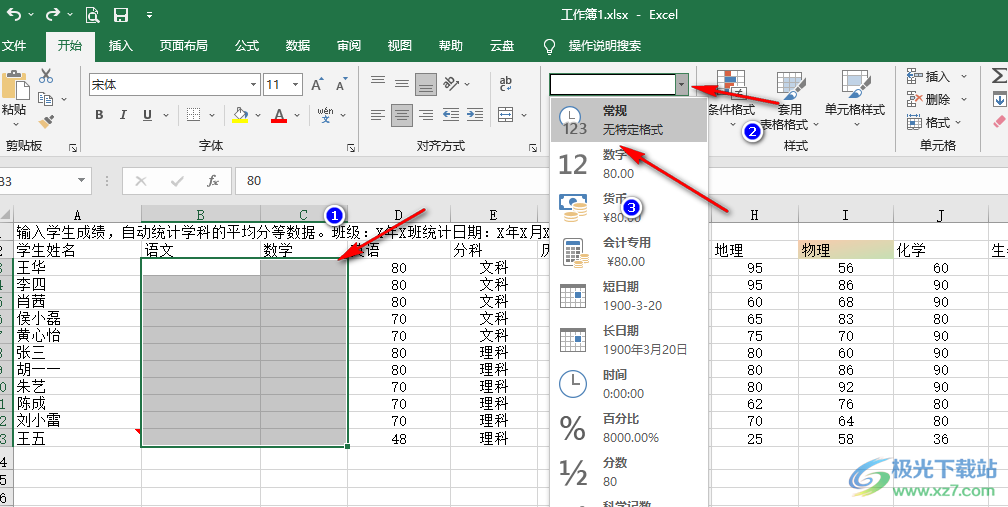This screenshot has height=507, width=1008.
Task: Click the fx insert function icon
Action: coord(213,181)
